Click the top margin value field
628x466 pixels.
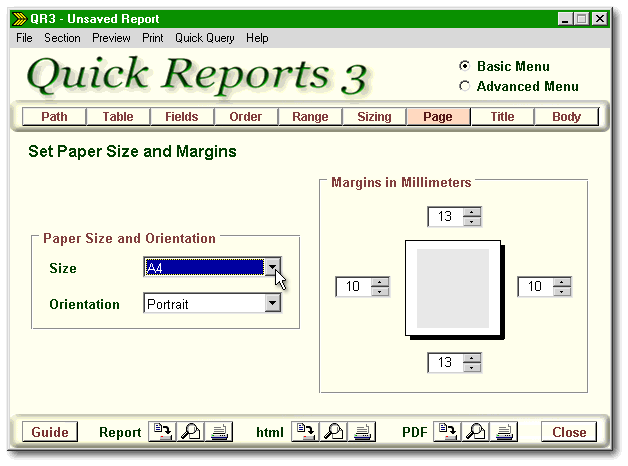(x=445, y=217)
